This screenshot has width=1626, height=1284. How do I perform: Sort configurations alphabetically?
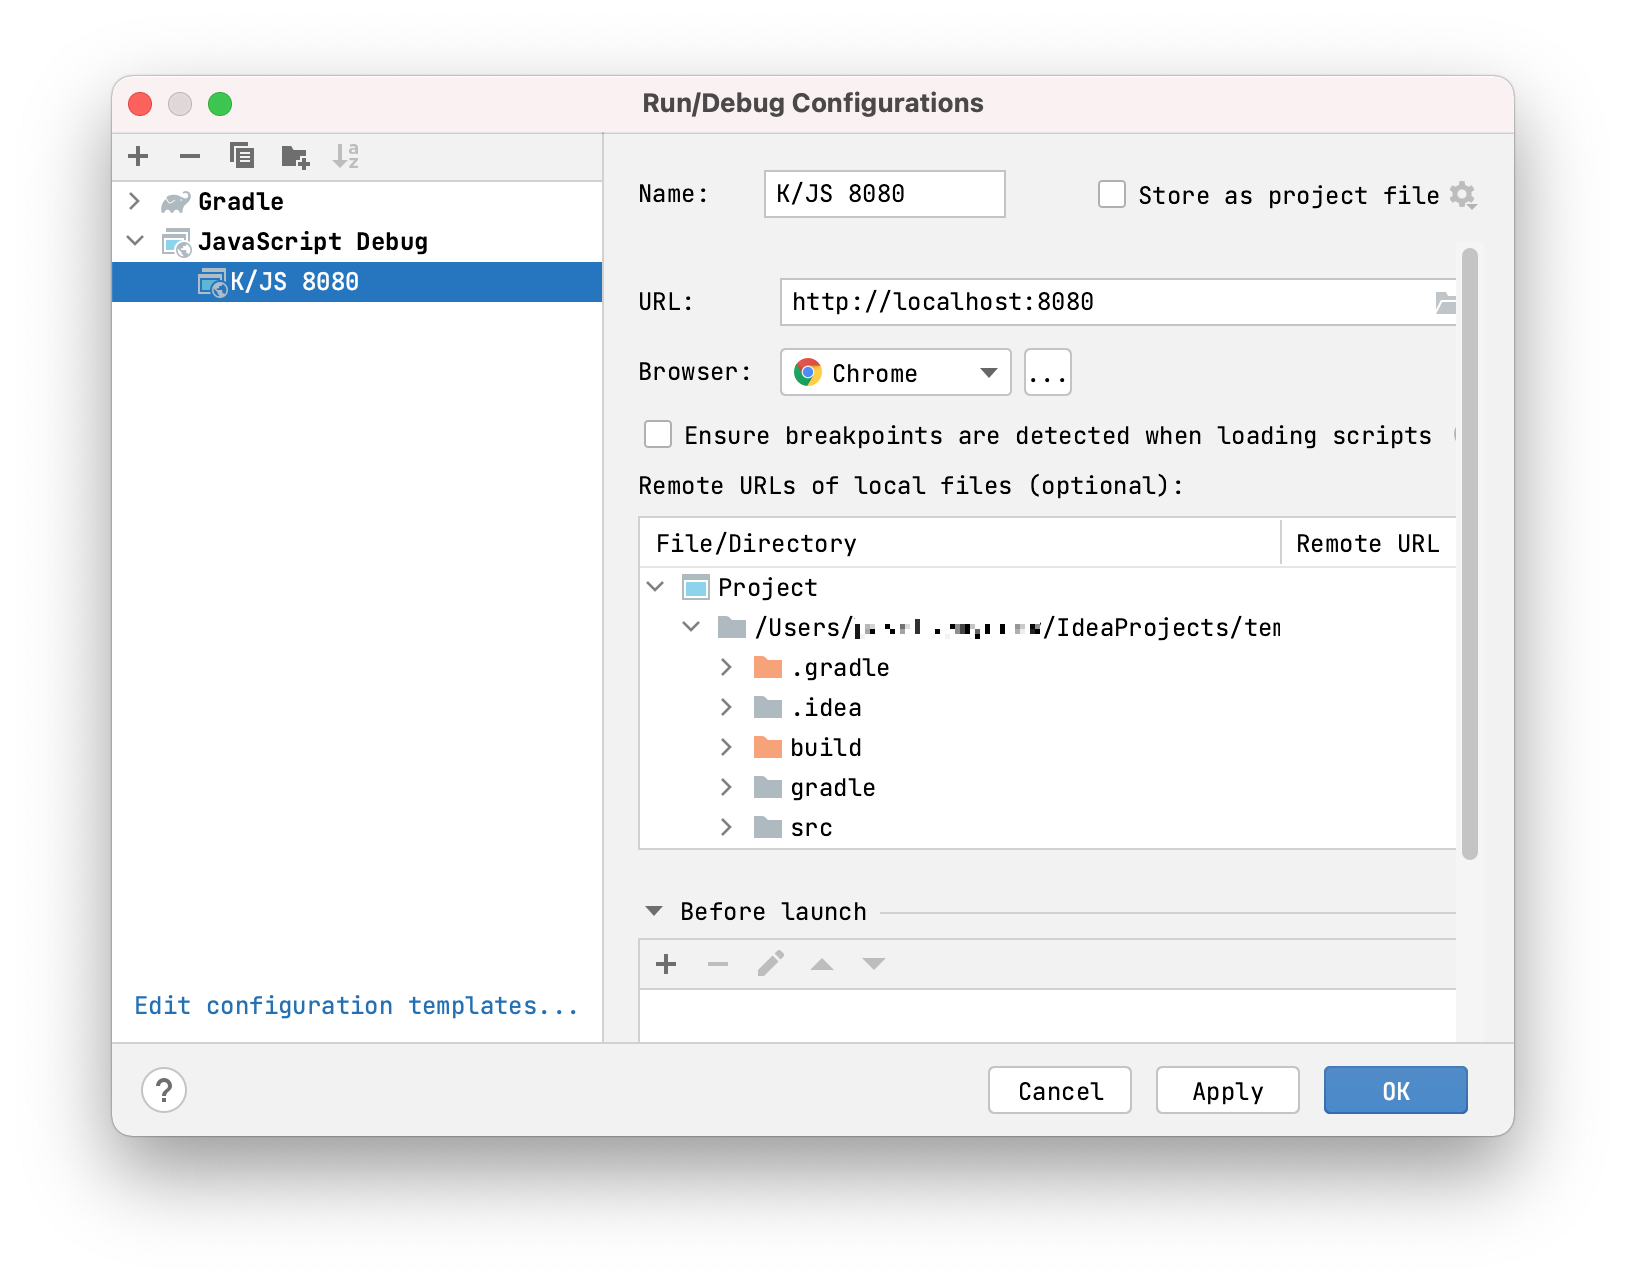point(346,156)
